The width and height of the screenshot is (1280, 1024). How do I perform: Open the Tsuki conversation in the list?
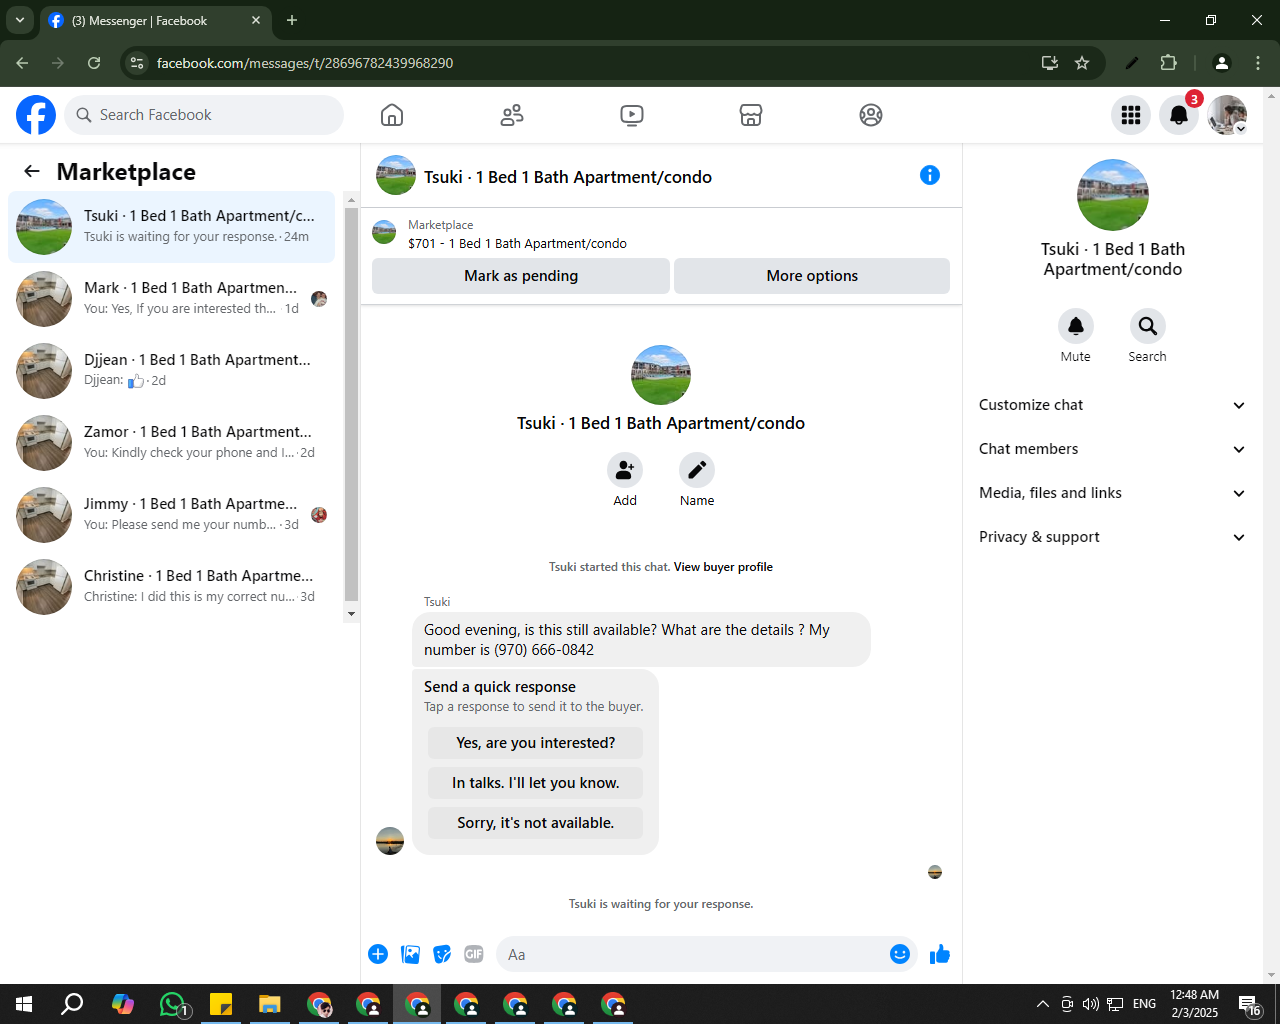click(x=172, y=227)
